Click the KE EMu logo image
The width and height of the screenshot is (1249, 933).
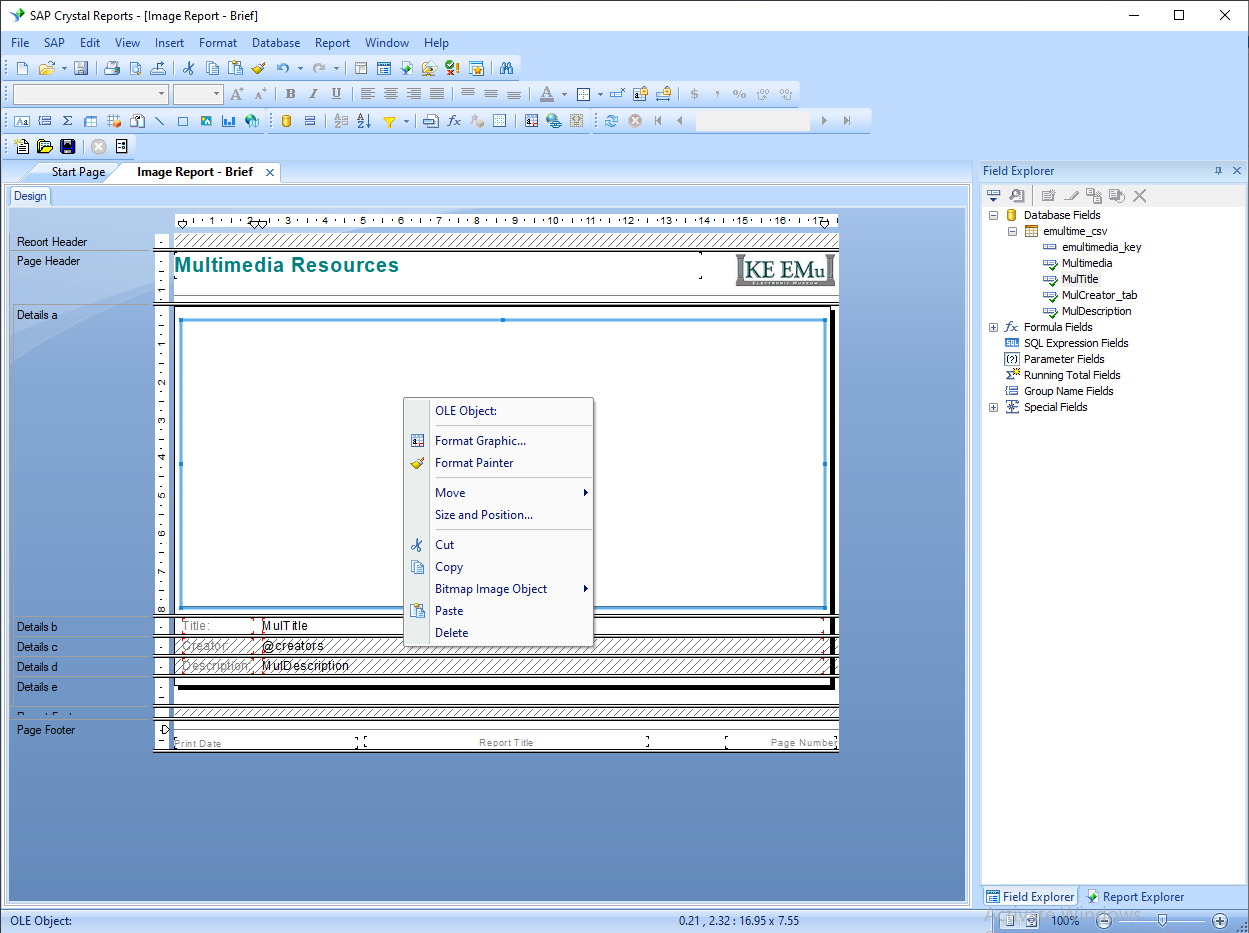click(x=785, y=270)
